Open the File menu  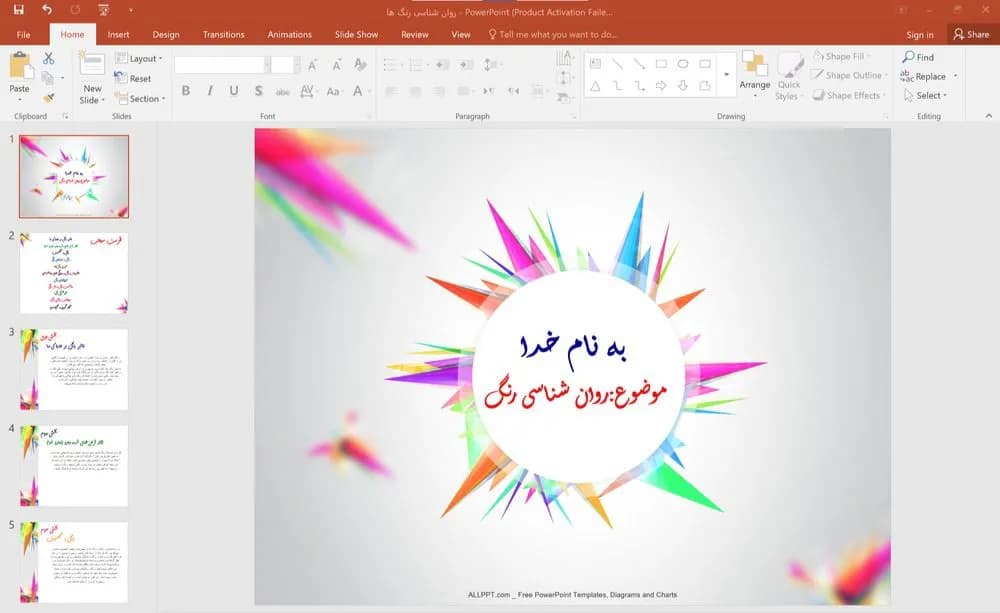click(x=24, y=34)
